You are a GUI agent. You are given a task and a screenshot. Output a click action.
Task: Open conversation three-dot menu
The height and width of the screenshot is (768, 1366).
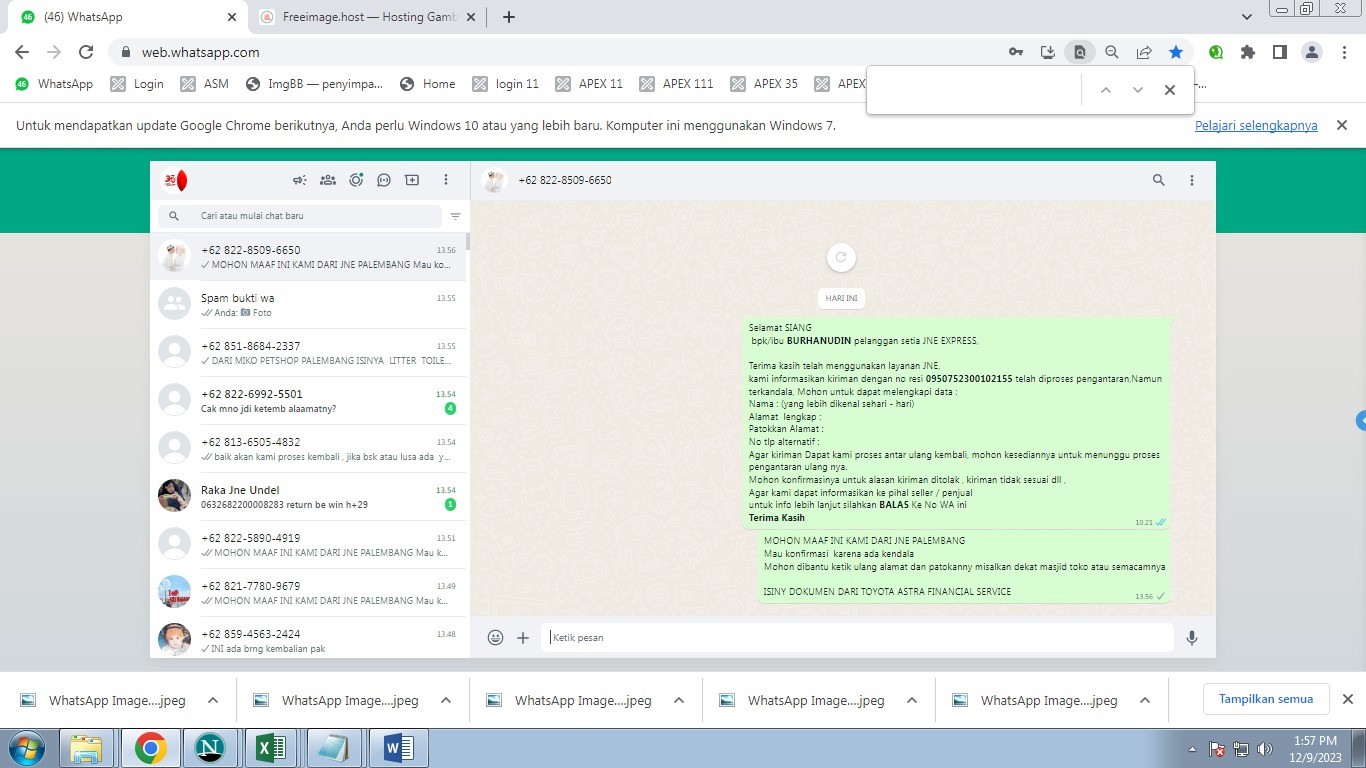pos(1192,180)
